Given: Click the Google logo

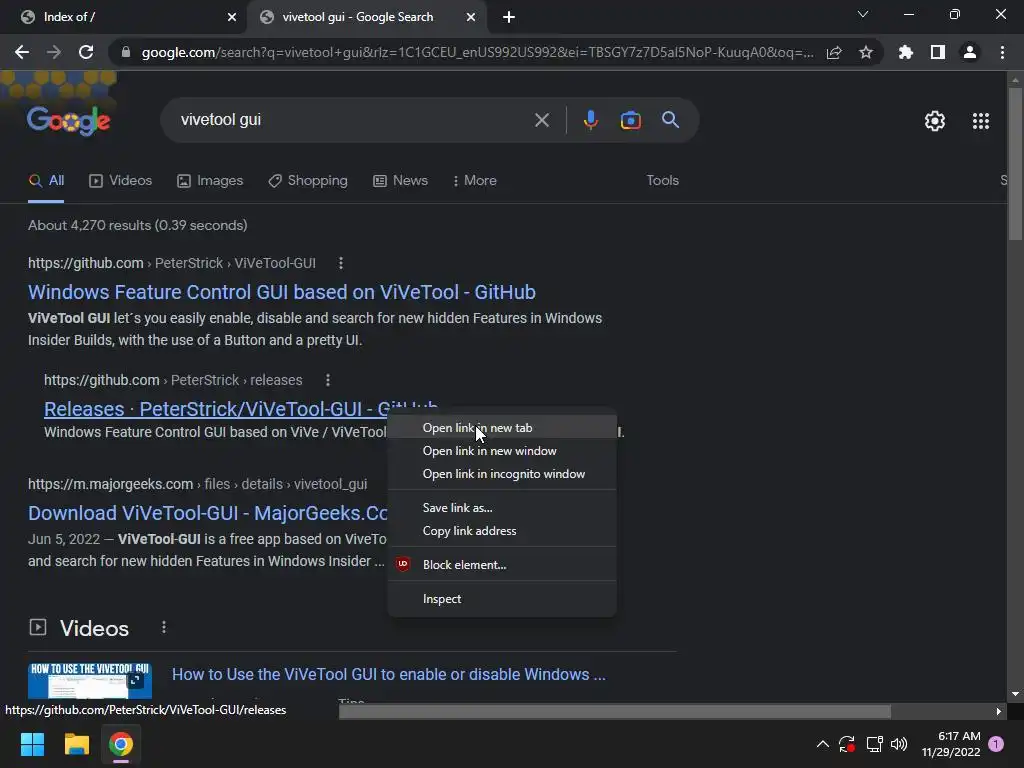Looking at the screenshot, I should [x=69, y=120].
